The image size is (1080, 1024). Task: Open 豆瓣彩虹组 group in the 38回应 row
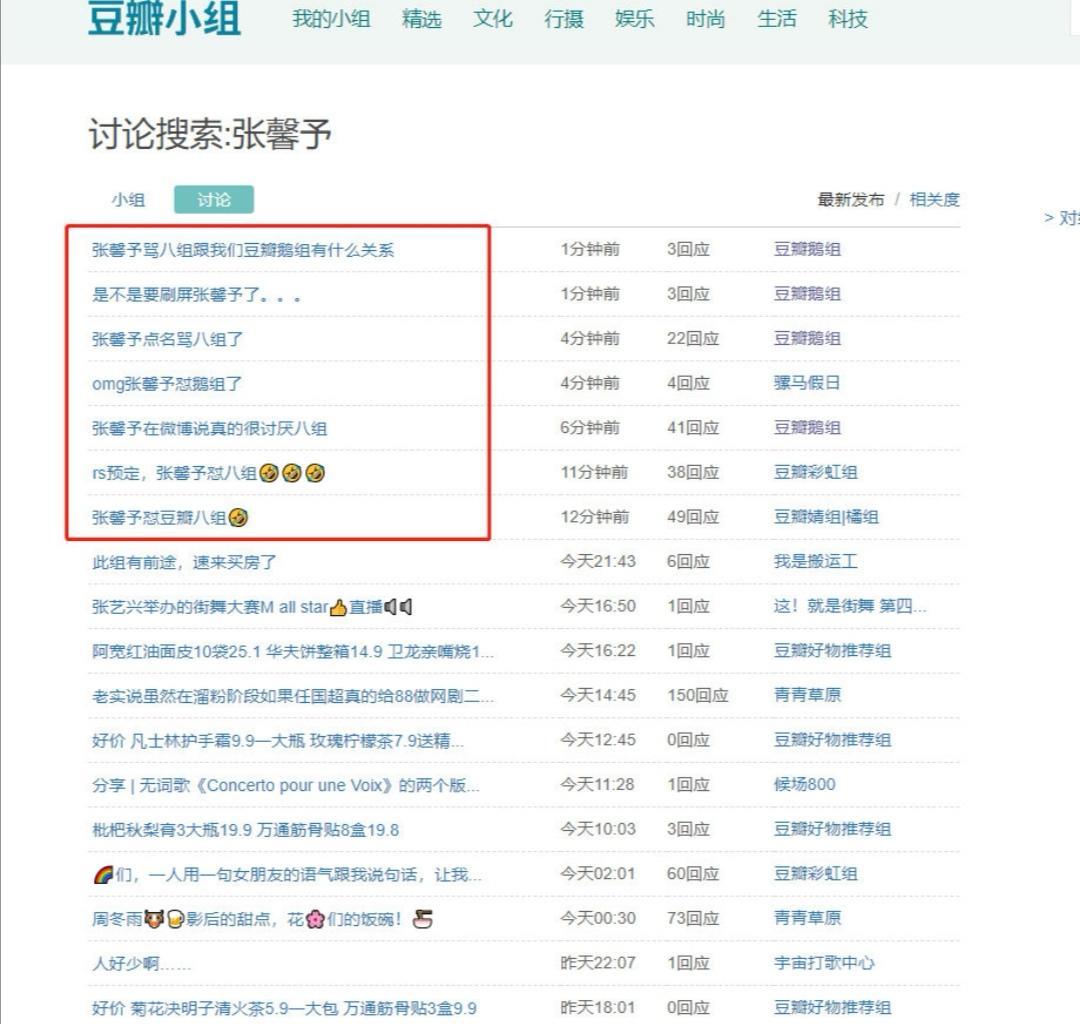pyautogui.click(x=815, y=472)
